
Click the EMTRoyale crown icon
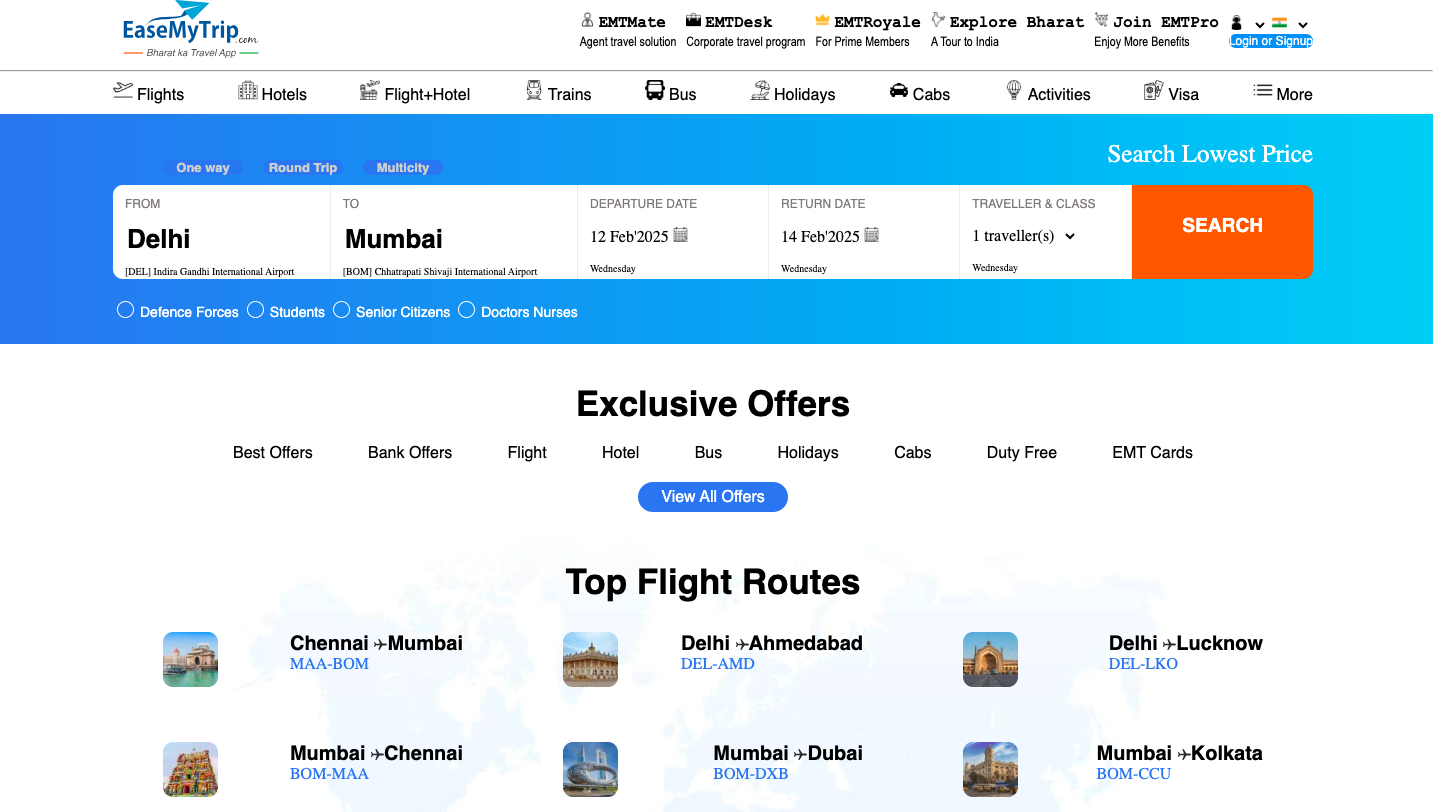(823, 20)
